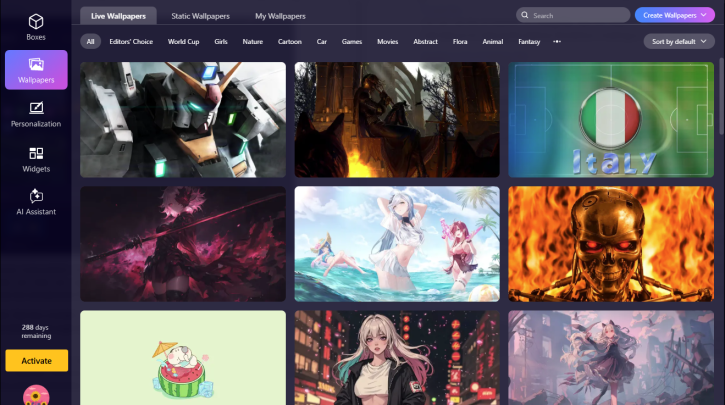Open the Gundam robot wallpaper thumbnail
The image size is (725, 405).
183,120
